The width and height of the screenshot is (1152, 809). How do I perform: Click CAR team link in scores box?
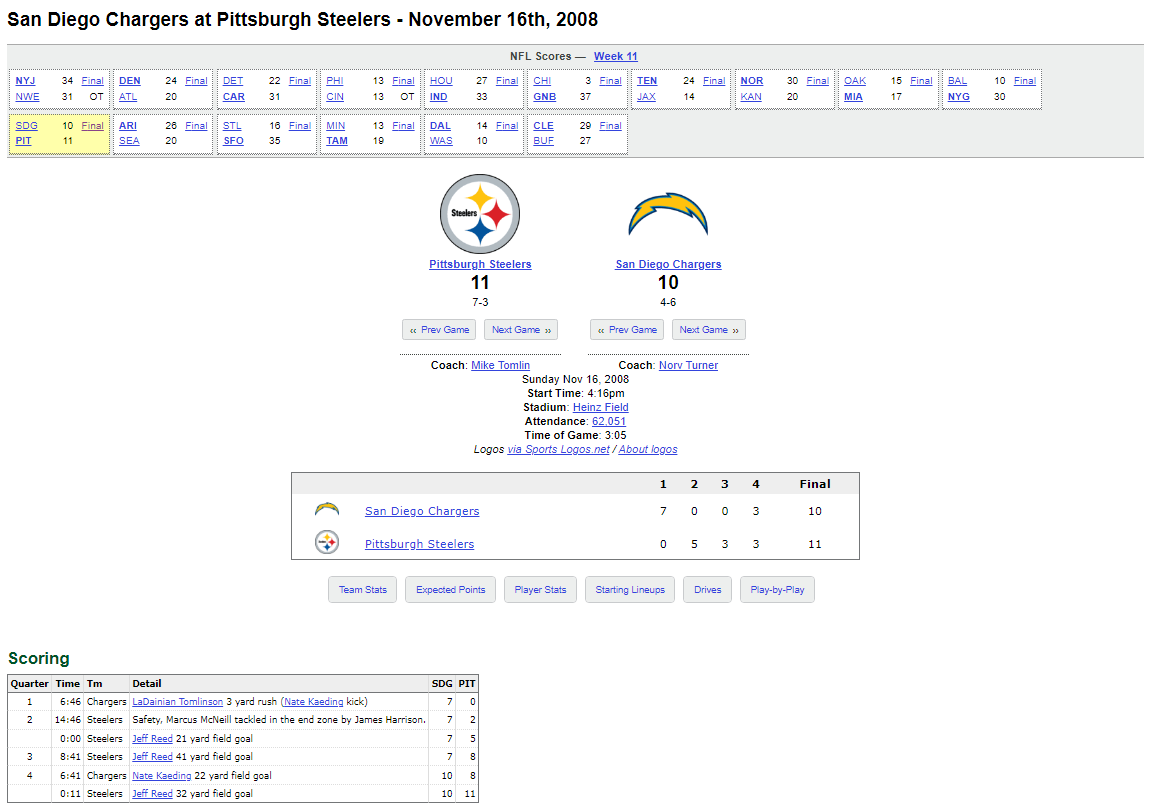(234, 96)
